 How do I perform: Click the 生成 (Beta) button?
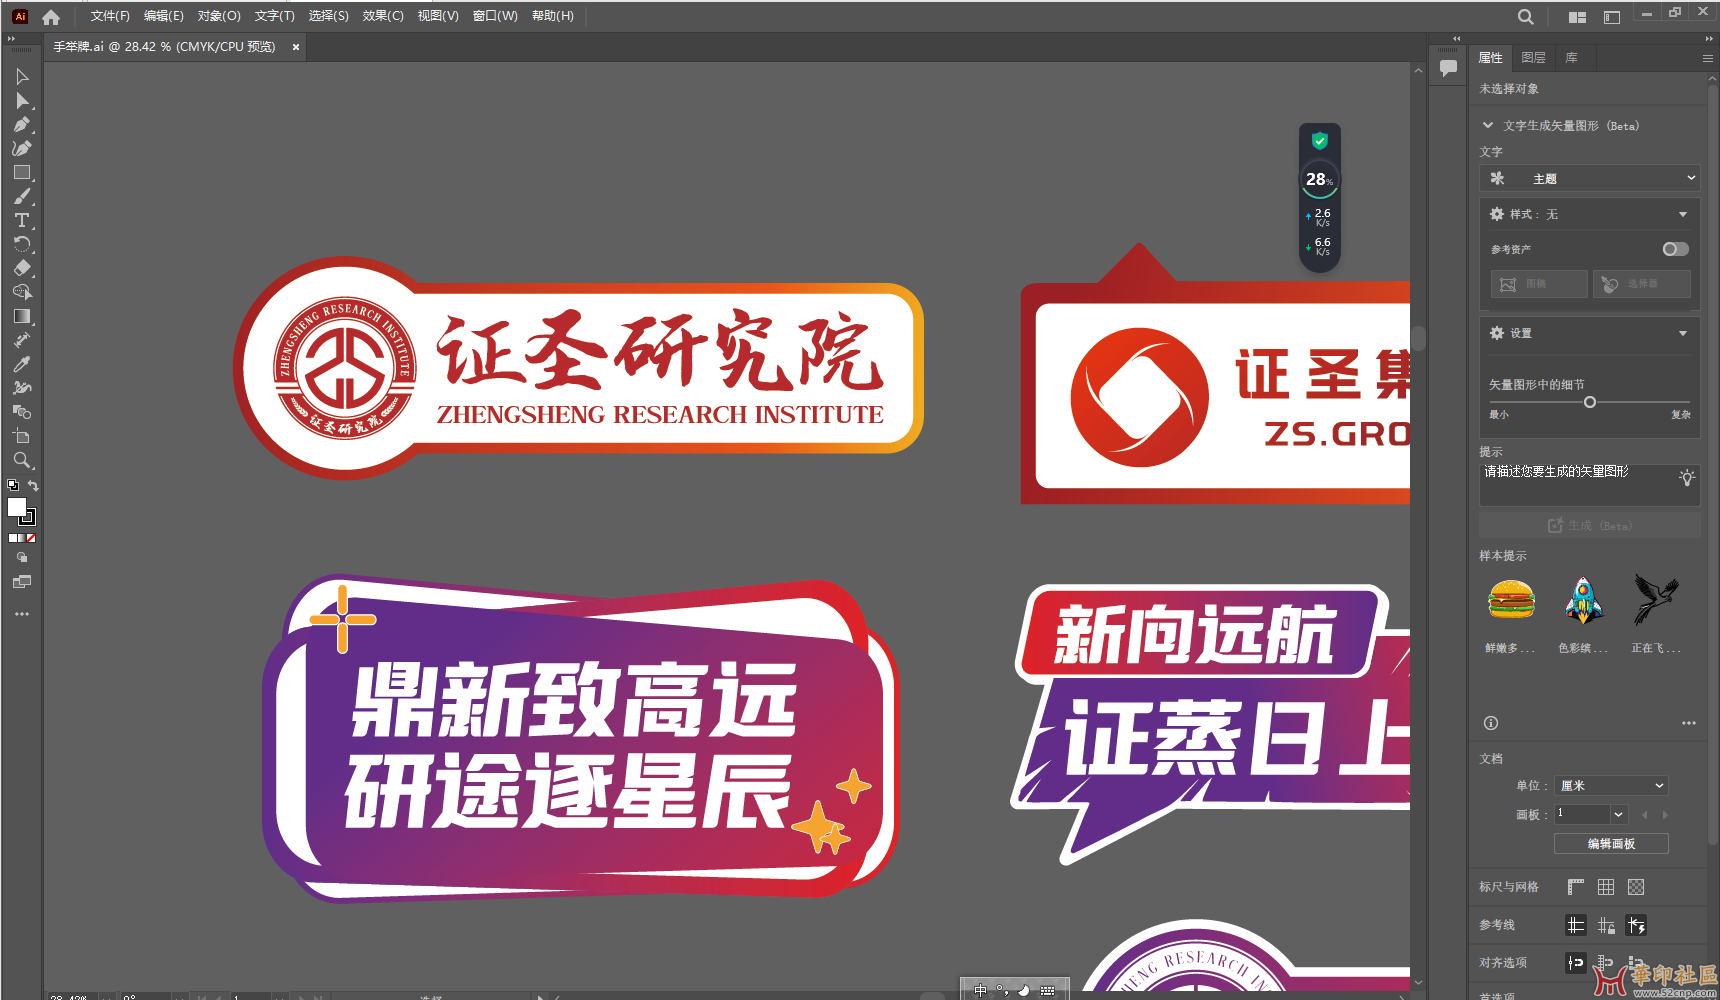pos(1590,525)
